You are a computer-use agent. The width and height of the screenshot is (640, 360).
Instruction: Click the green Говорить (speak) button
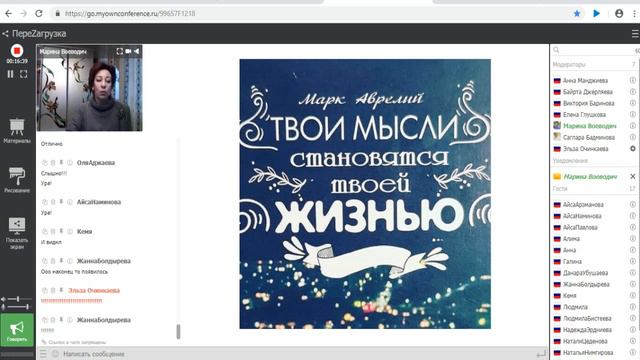(17, 330)
